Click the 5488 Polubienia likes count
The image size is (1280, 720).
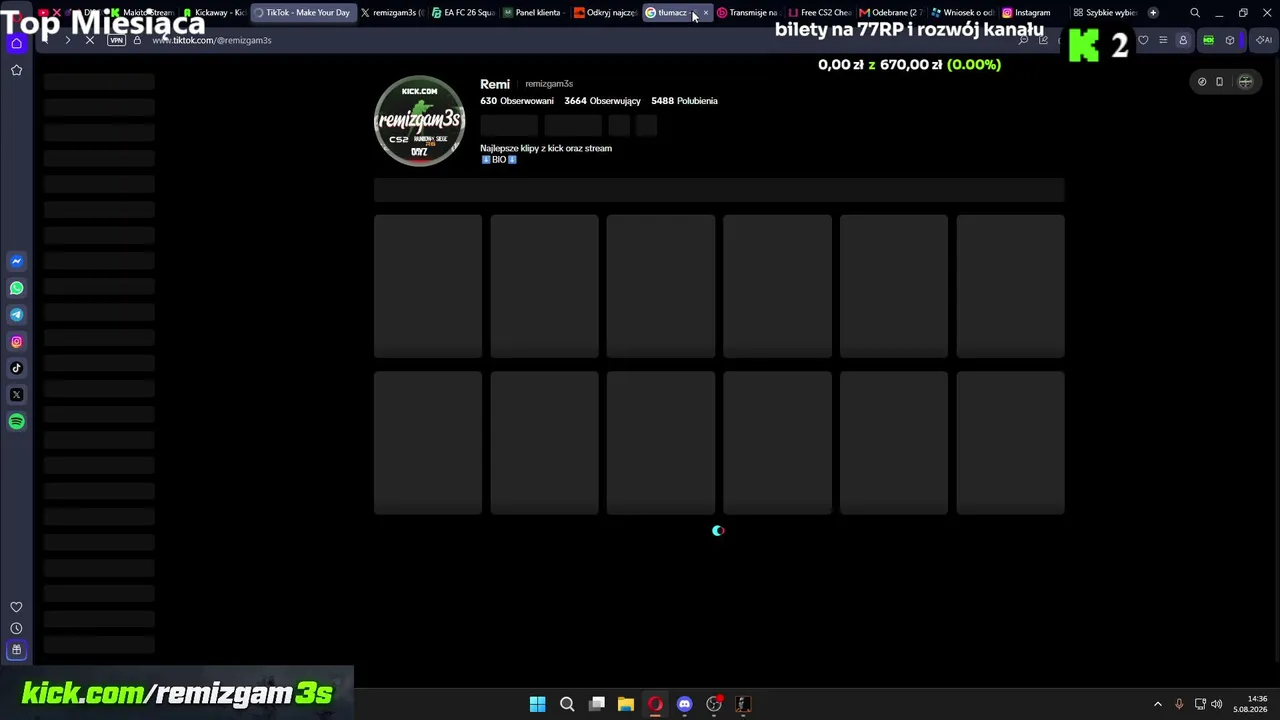(684, 101)
